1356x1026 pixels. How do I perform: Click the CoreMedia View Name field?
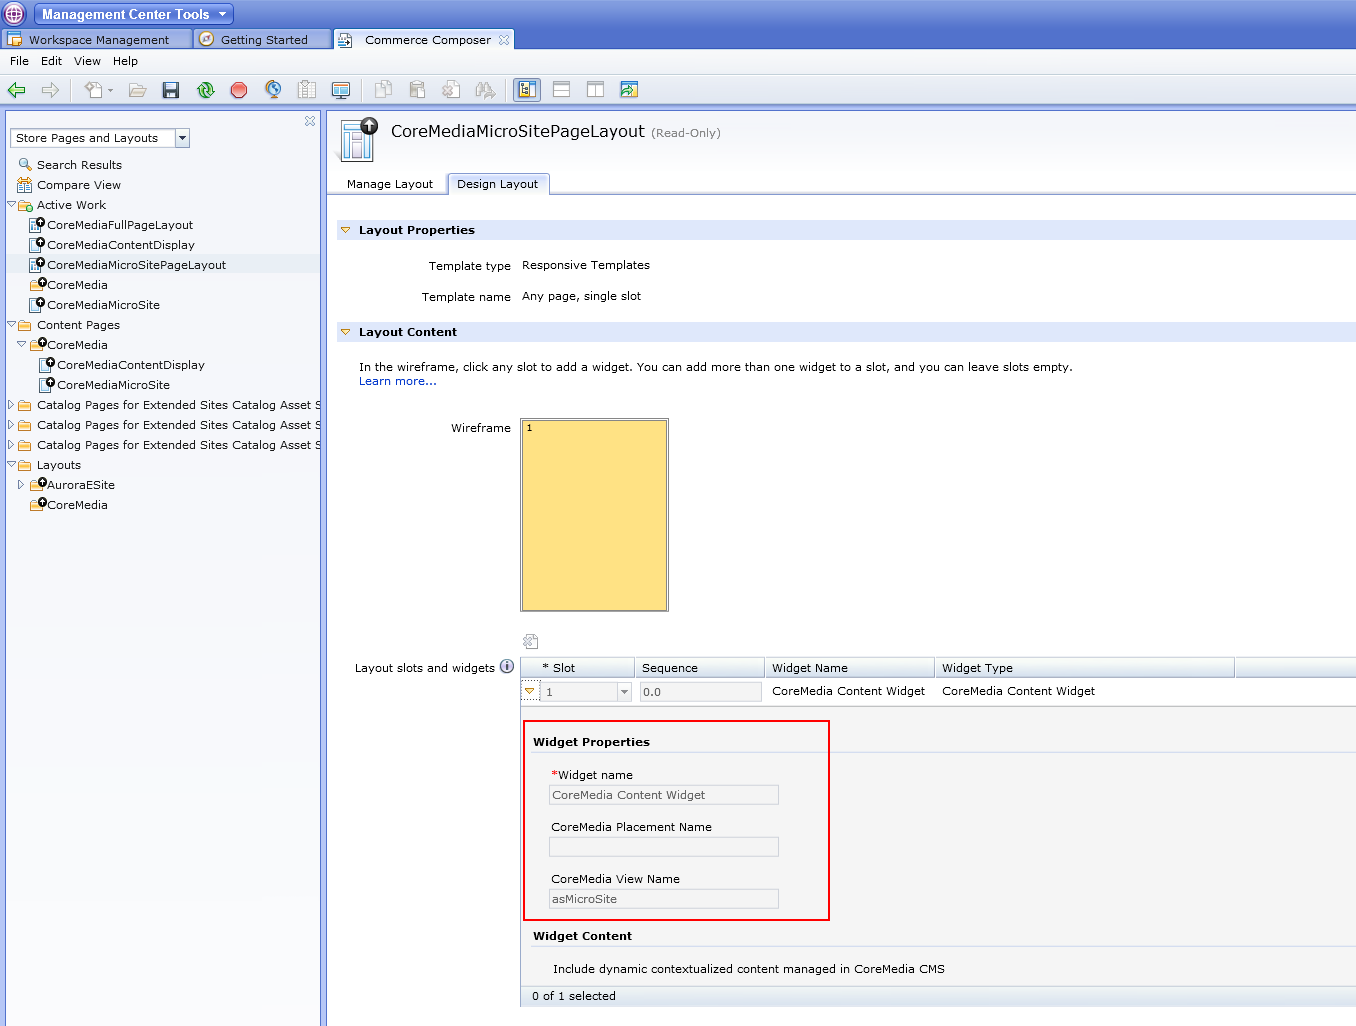coord(664,899)
